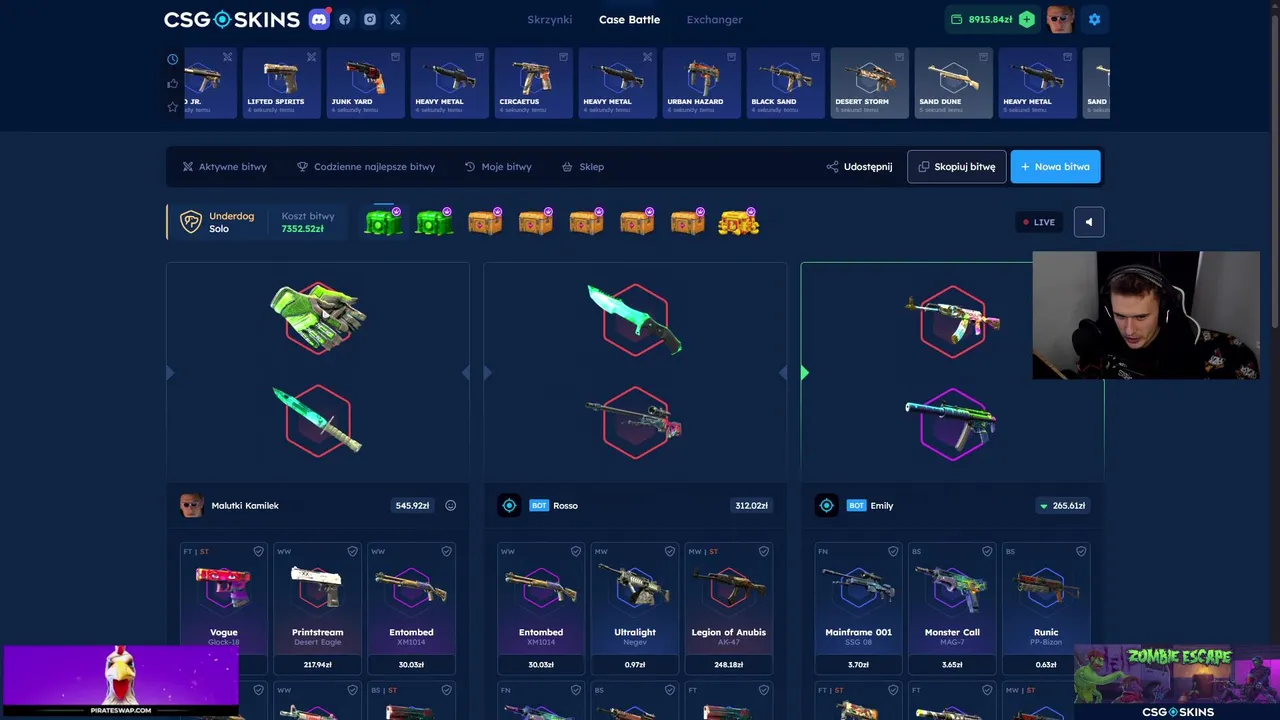Open the Legion of Anubis AK-47 card
This screenshot has height=720, width=1280.
point(729,607)
